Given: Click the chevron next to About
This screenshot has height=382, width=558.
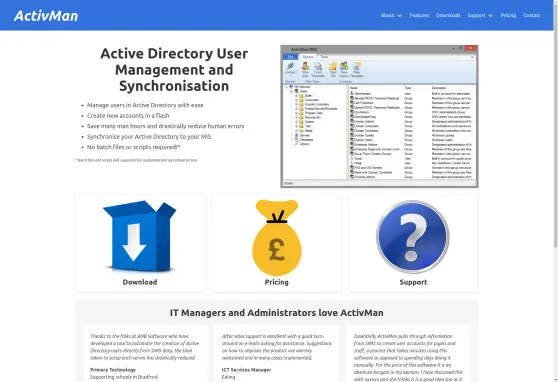Looking at the screenshot, I should click(400, 16).
